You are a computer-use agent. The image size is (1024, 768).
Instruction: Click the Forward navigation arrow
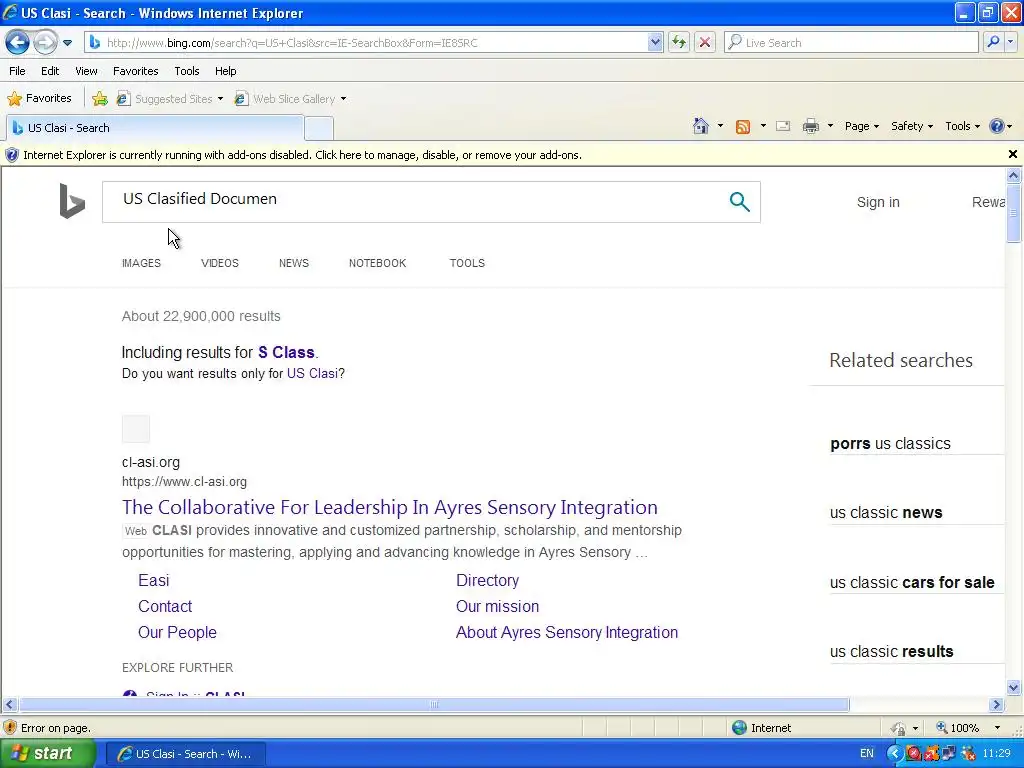coord(45,42)
